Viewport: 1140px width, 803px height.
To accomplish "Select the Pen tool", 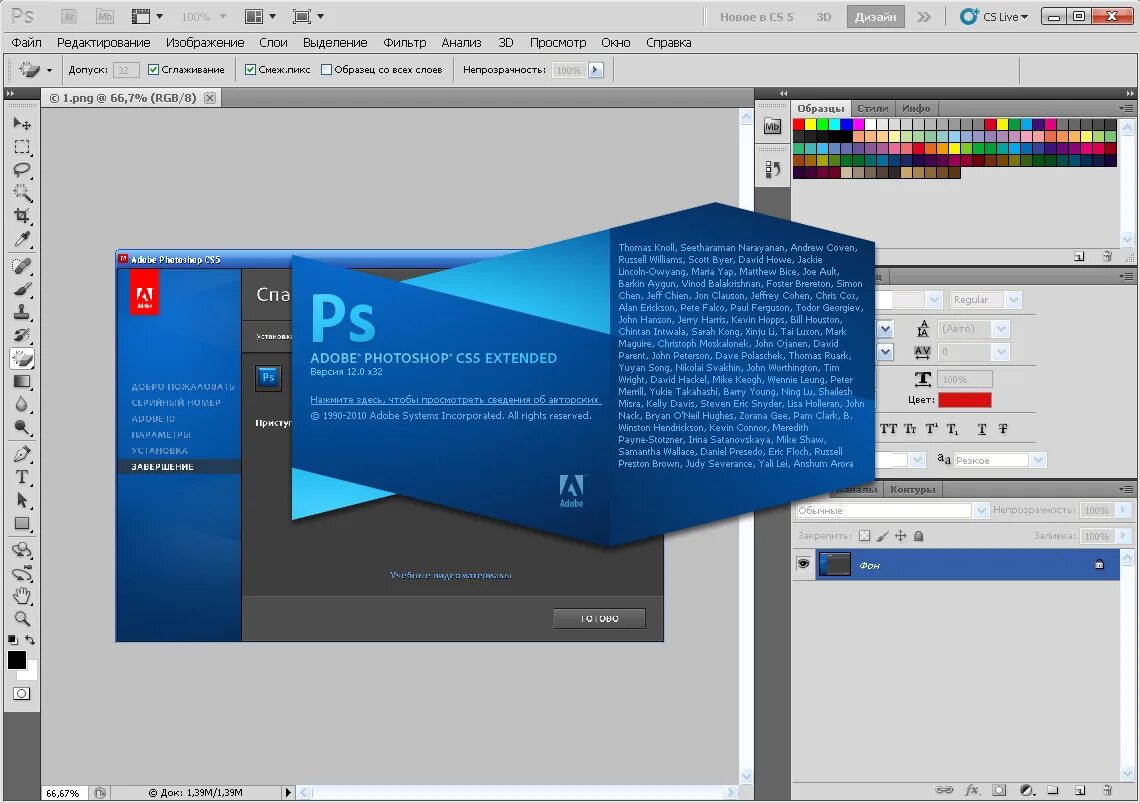I will pyautogui.click(x=22, y=455).
